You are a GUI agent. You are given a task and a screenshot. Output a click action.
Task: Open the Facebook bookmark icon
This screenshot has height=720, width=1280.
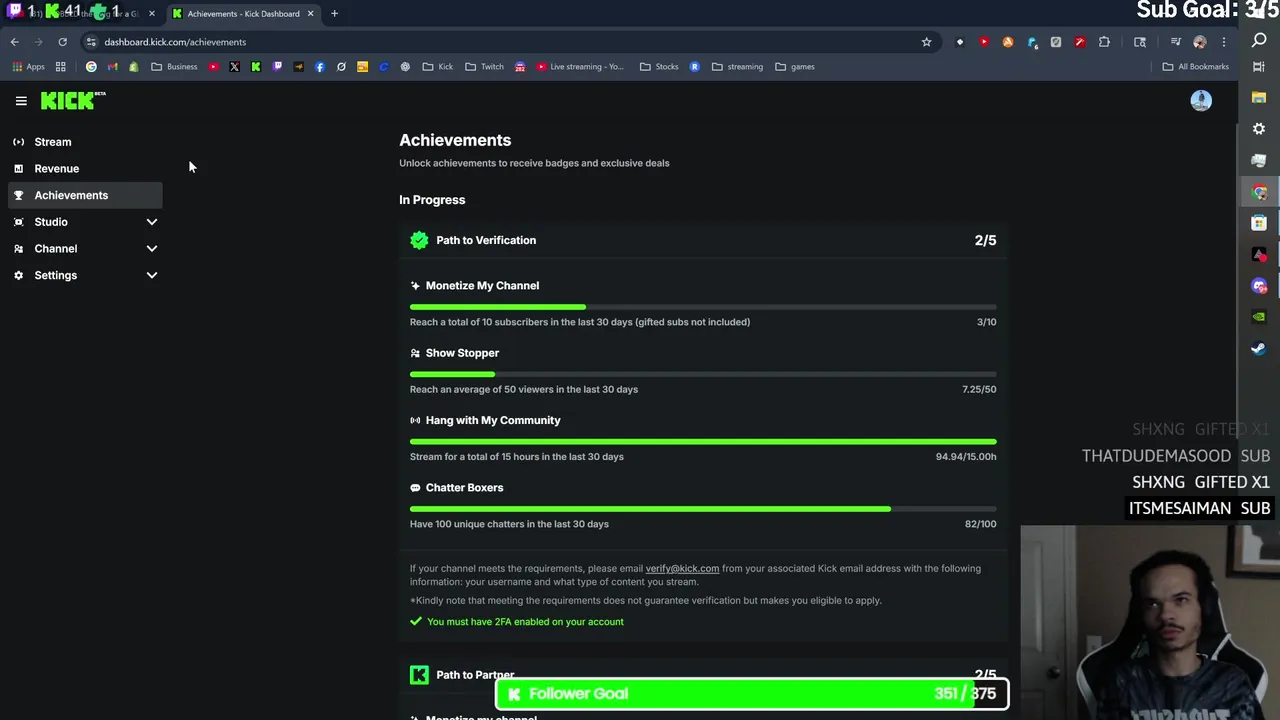(320, 67)
